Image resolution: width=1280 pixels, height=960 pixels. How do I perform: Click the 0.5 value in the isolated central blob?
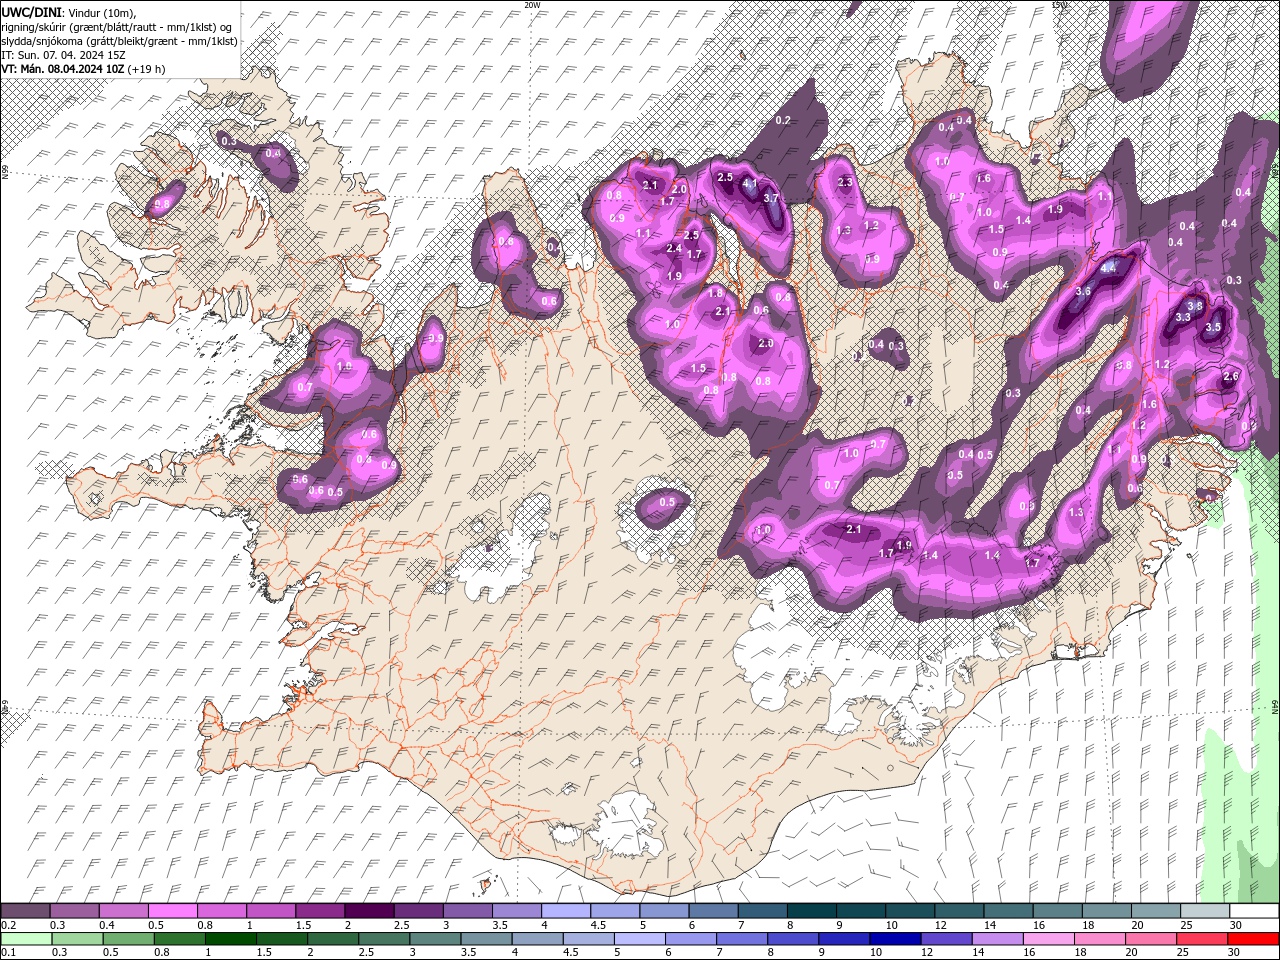coord(667,502)
